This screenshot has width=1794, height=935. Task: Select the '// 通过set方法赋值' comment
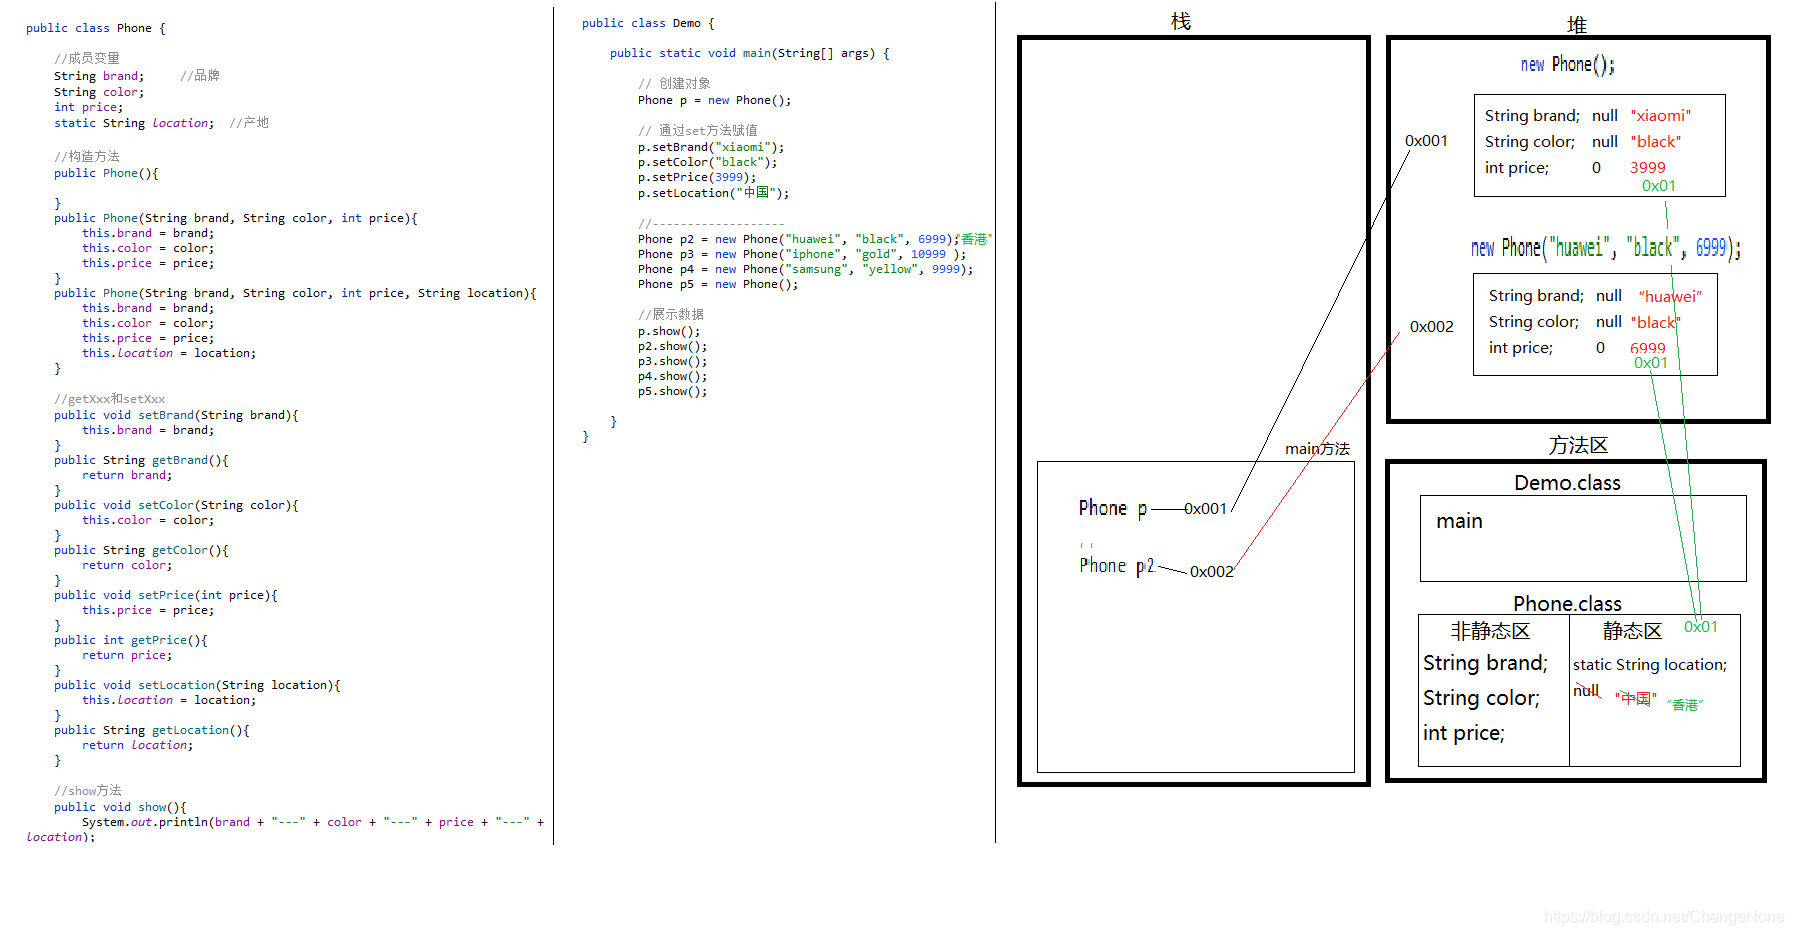point(698,131)
